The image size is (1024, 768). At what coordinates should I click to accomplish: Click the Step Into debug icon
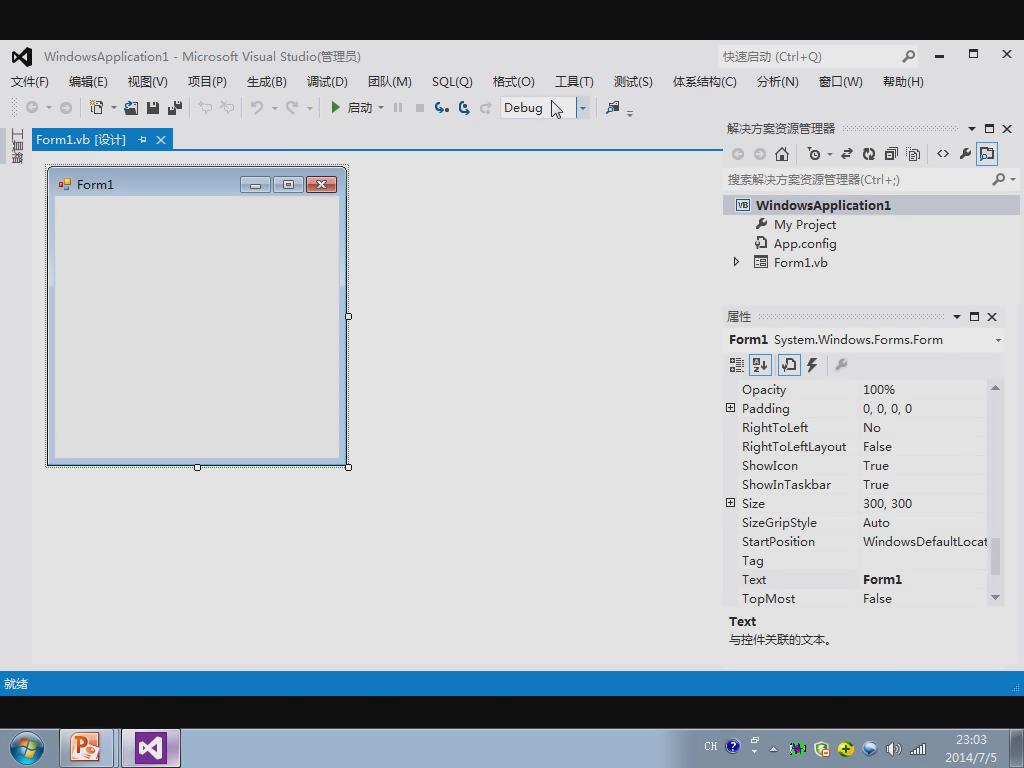click(x=441, y=108)
